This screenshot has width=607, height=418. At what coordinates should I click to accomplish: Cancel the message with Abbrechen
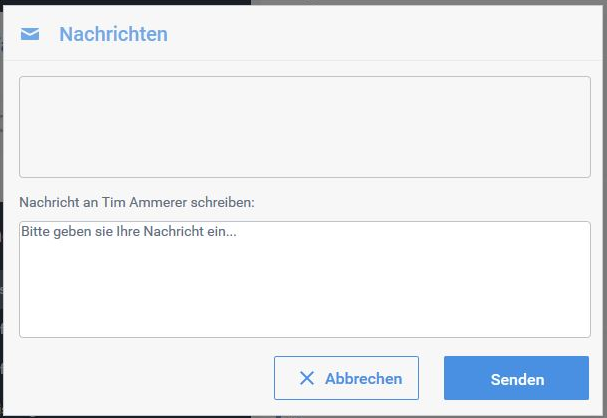tap(346, 378)
